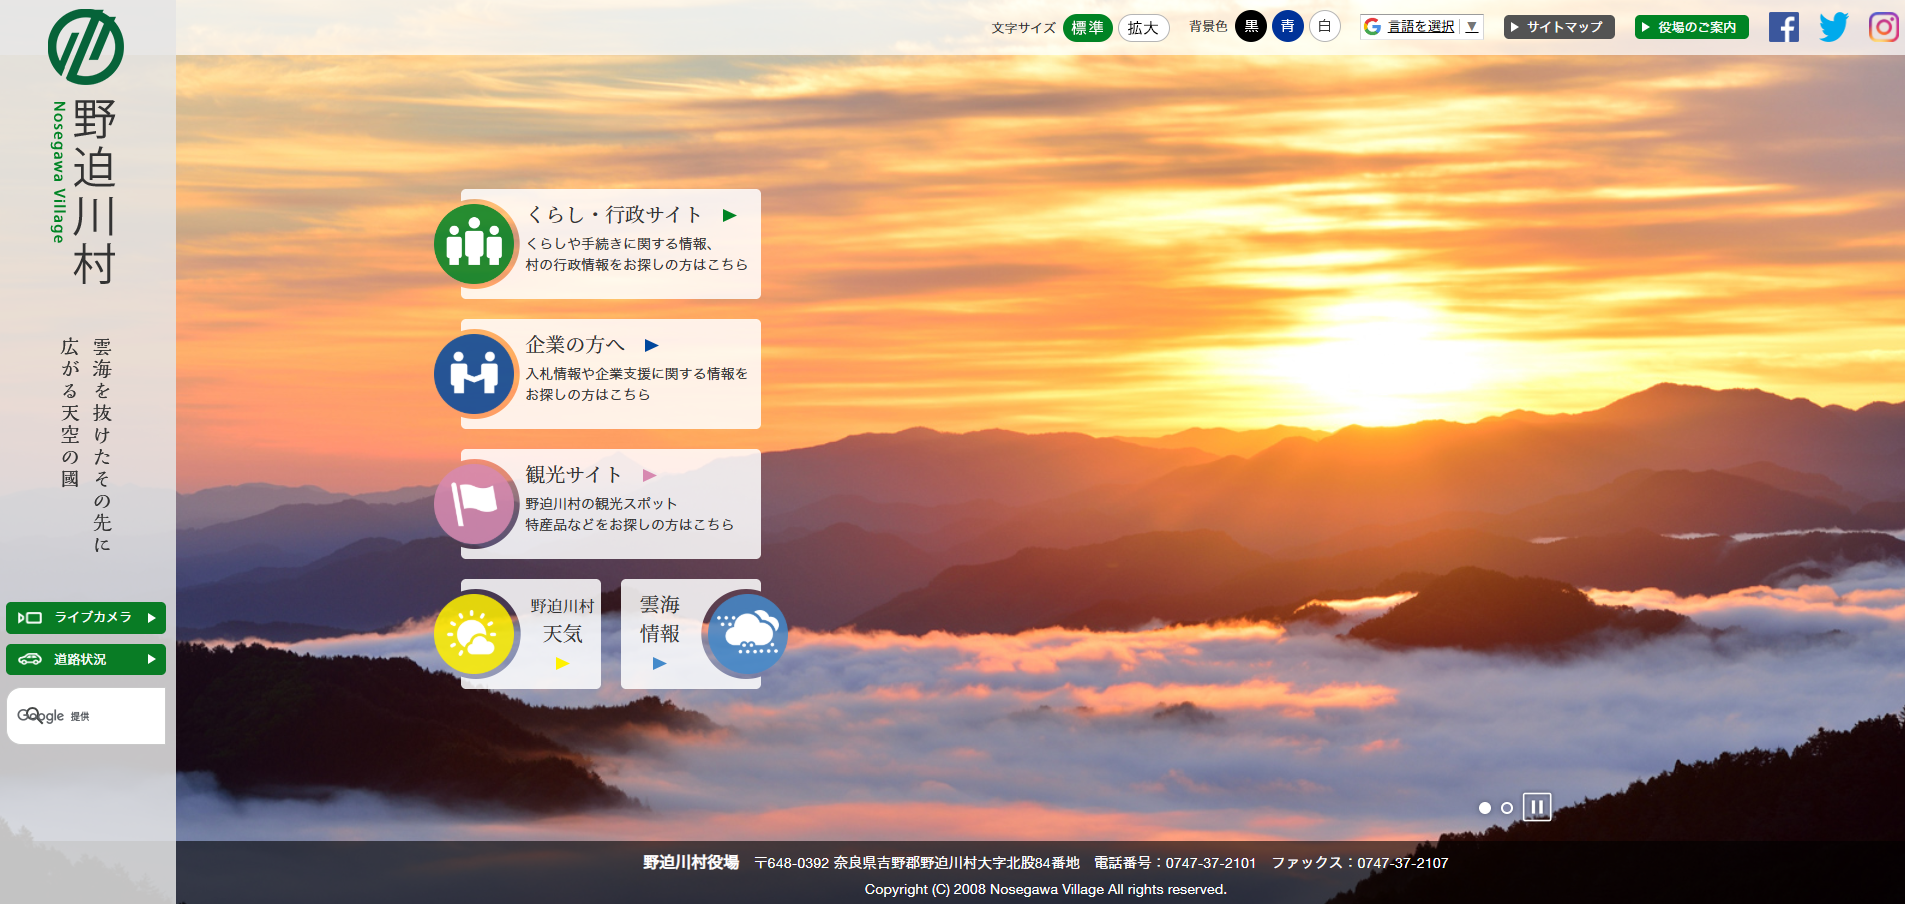Image resolution: width=1905 pixels, height=904 pixels.
Task: Set text size to 拡大
Action: tap(1143, 28)
